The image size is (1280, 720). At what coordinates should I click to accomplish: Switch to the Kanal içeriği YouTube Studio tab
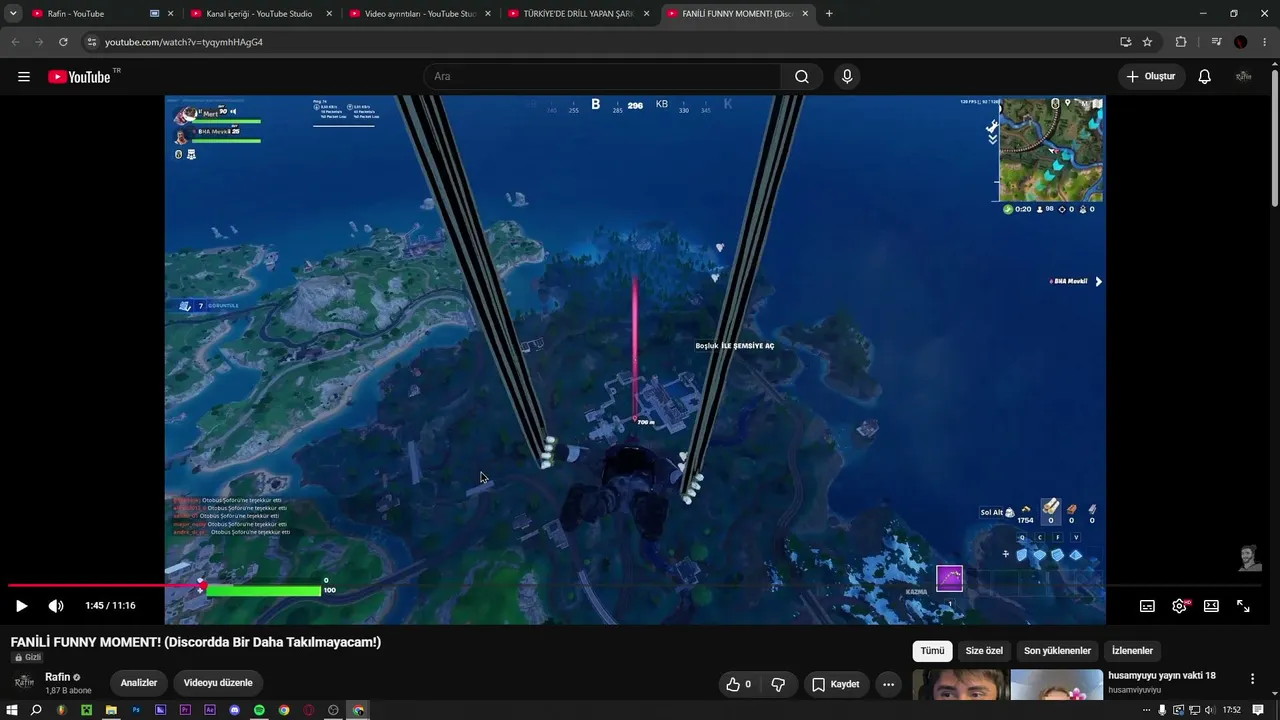pyautogui.click(x=260, y=14)
